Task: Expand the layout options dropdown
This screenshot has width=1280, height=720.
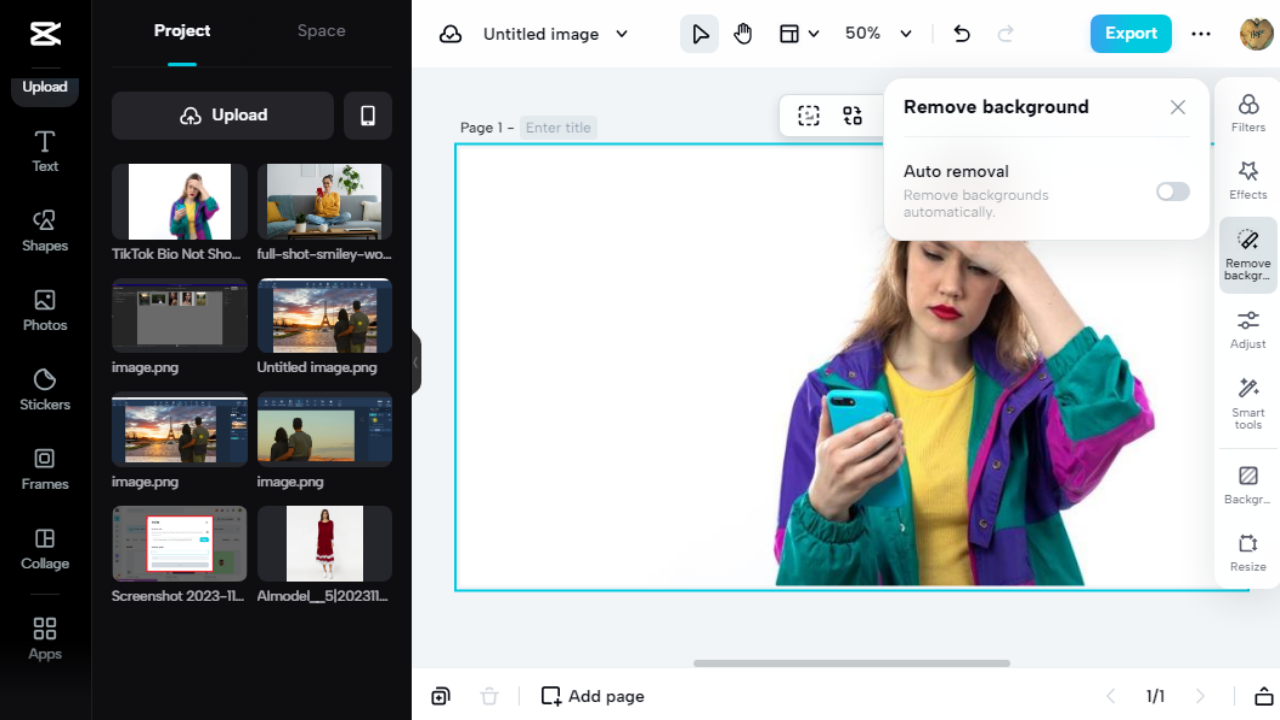Action: pos(799,34)
